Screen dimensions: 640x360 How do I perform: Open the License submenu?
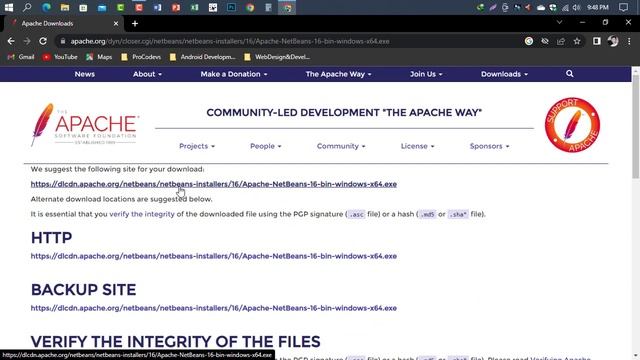click(418, 146)
